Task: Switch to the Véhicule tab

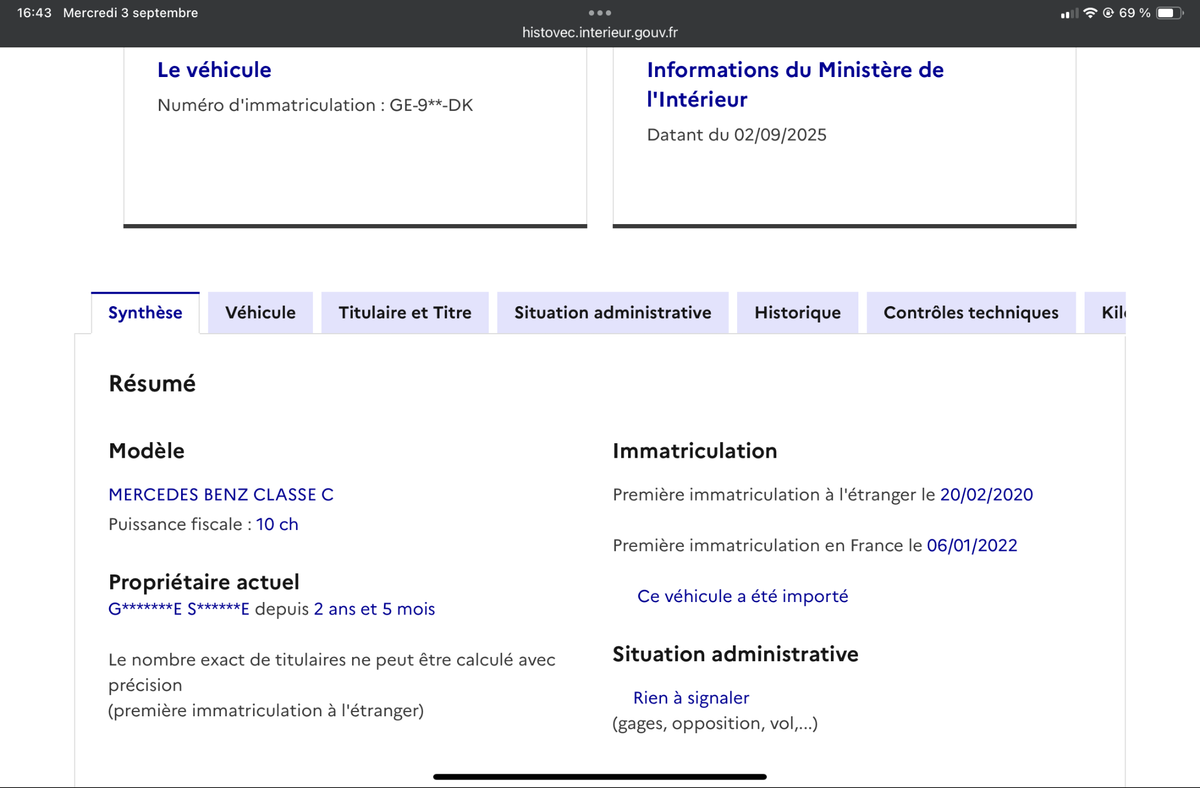Action: [260, 312]
